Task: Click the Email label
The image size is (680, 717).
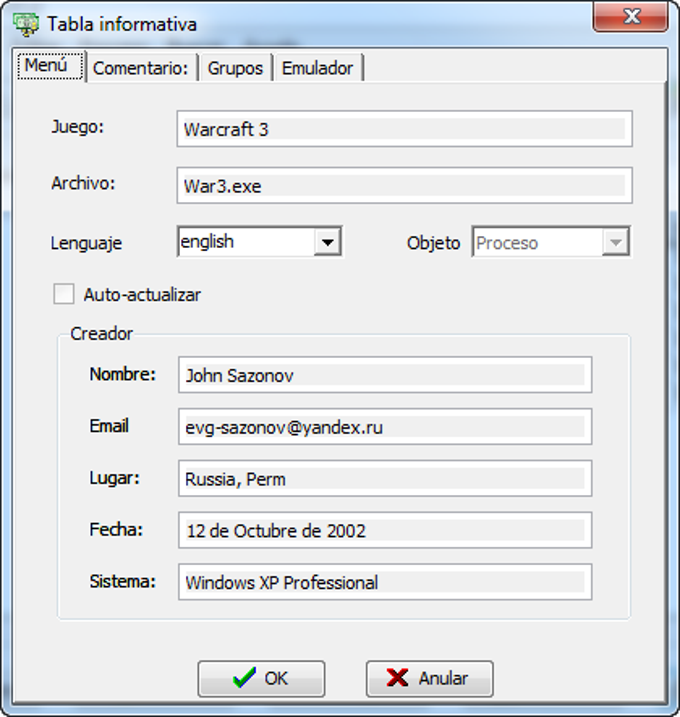Action: point(109,426)
